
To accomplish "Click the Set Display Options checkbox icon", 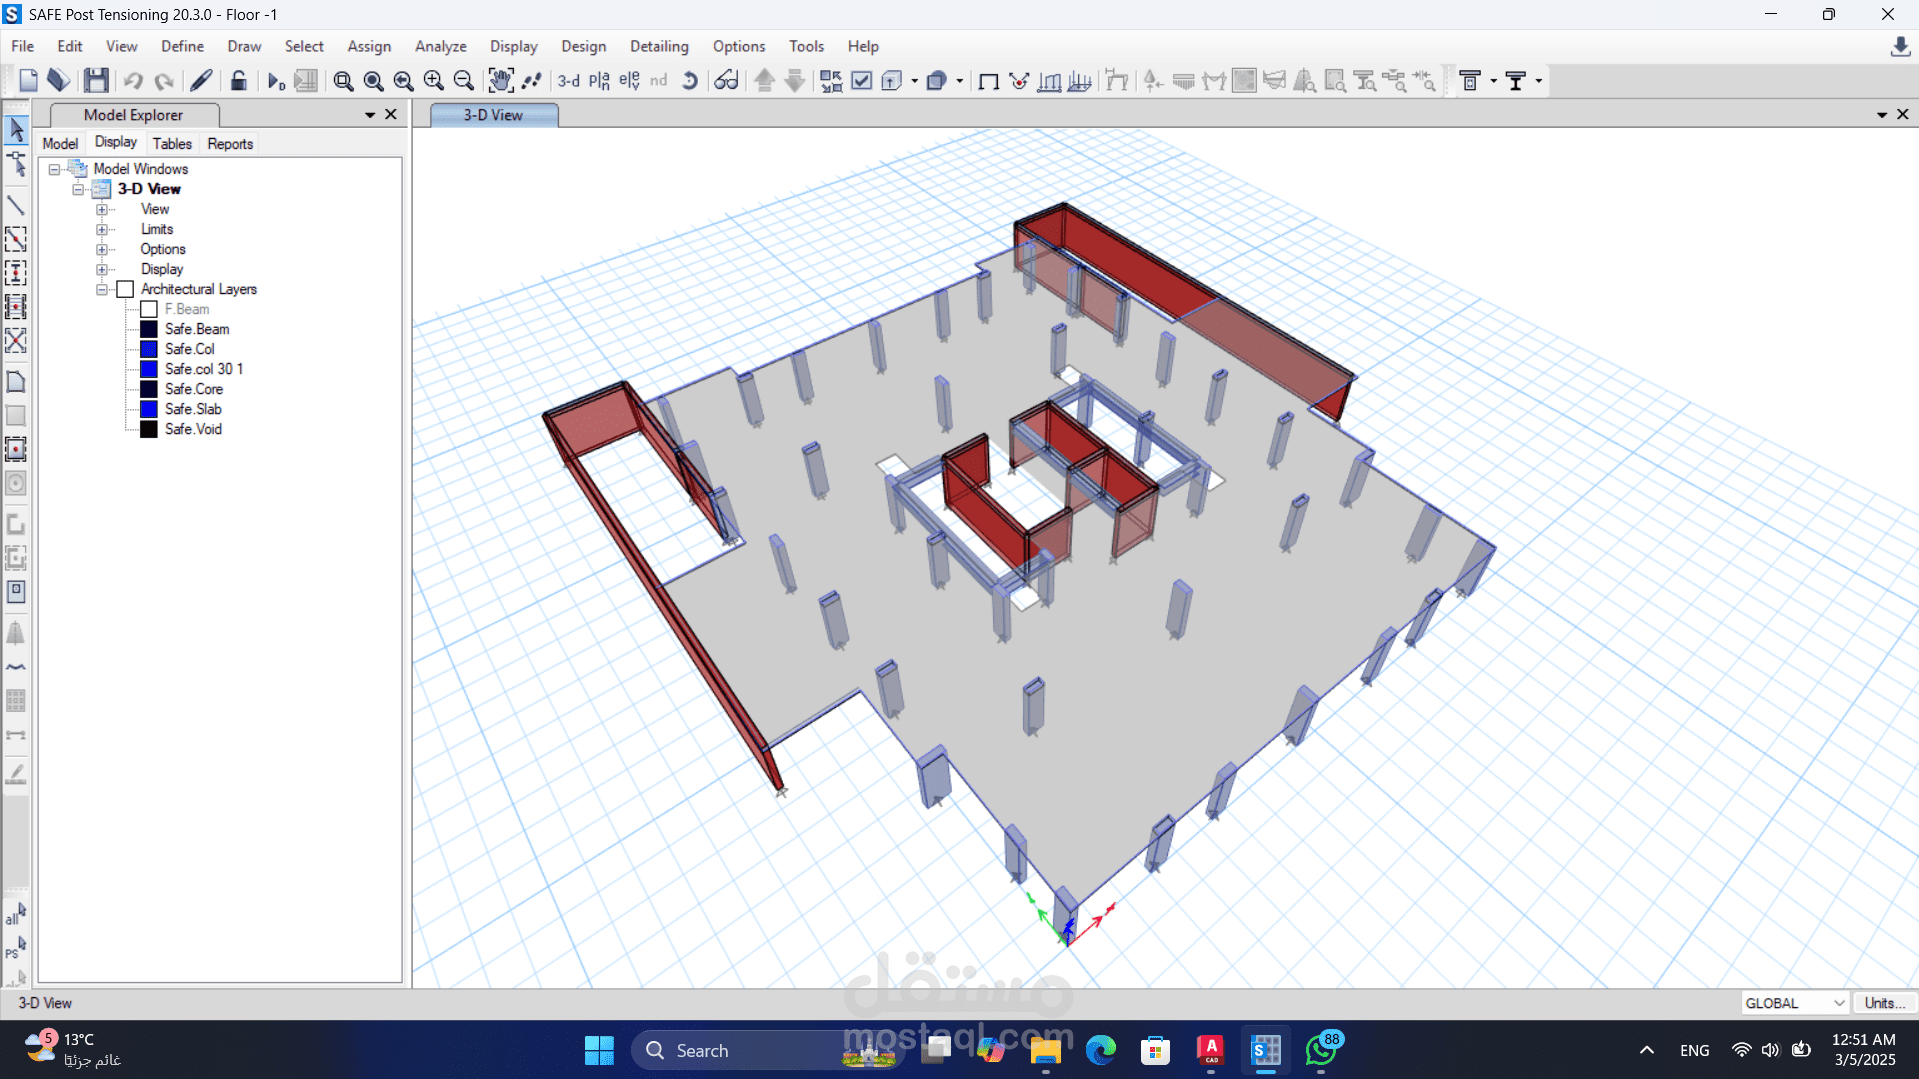I will (x=861, y=81).
